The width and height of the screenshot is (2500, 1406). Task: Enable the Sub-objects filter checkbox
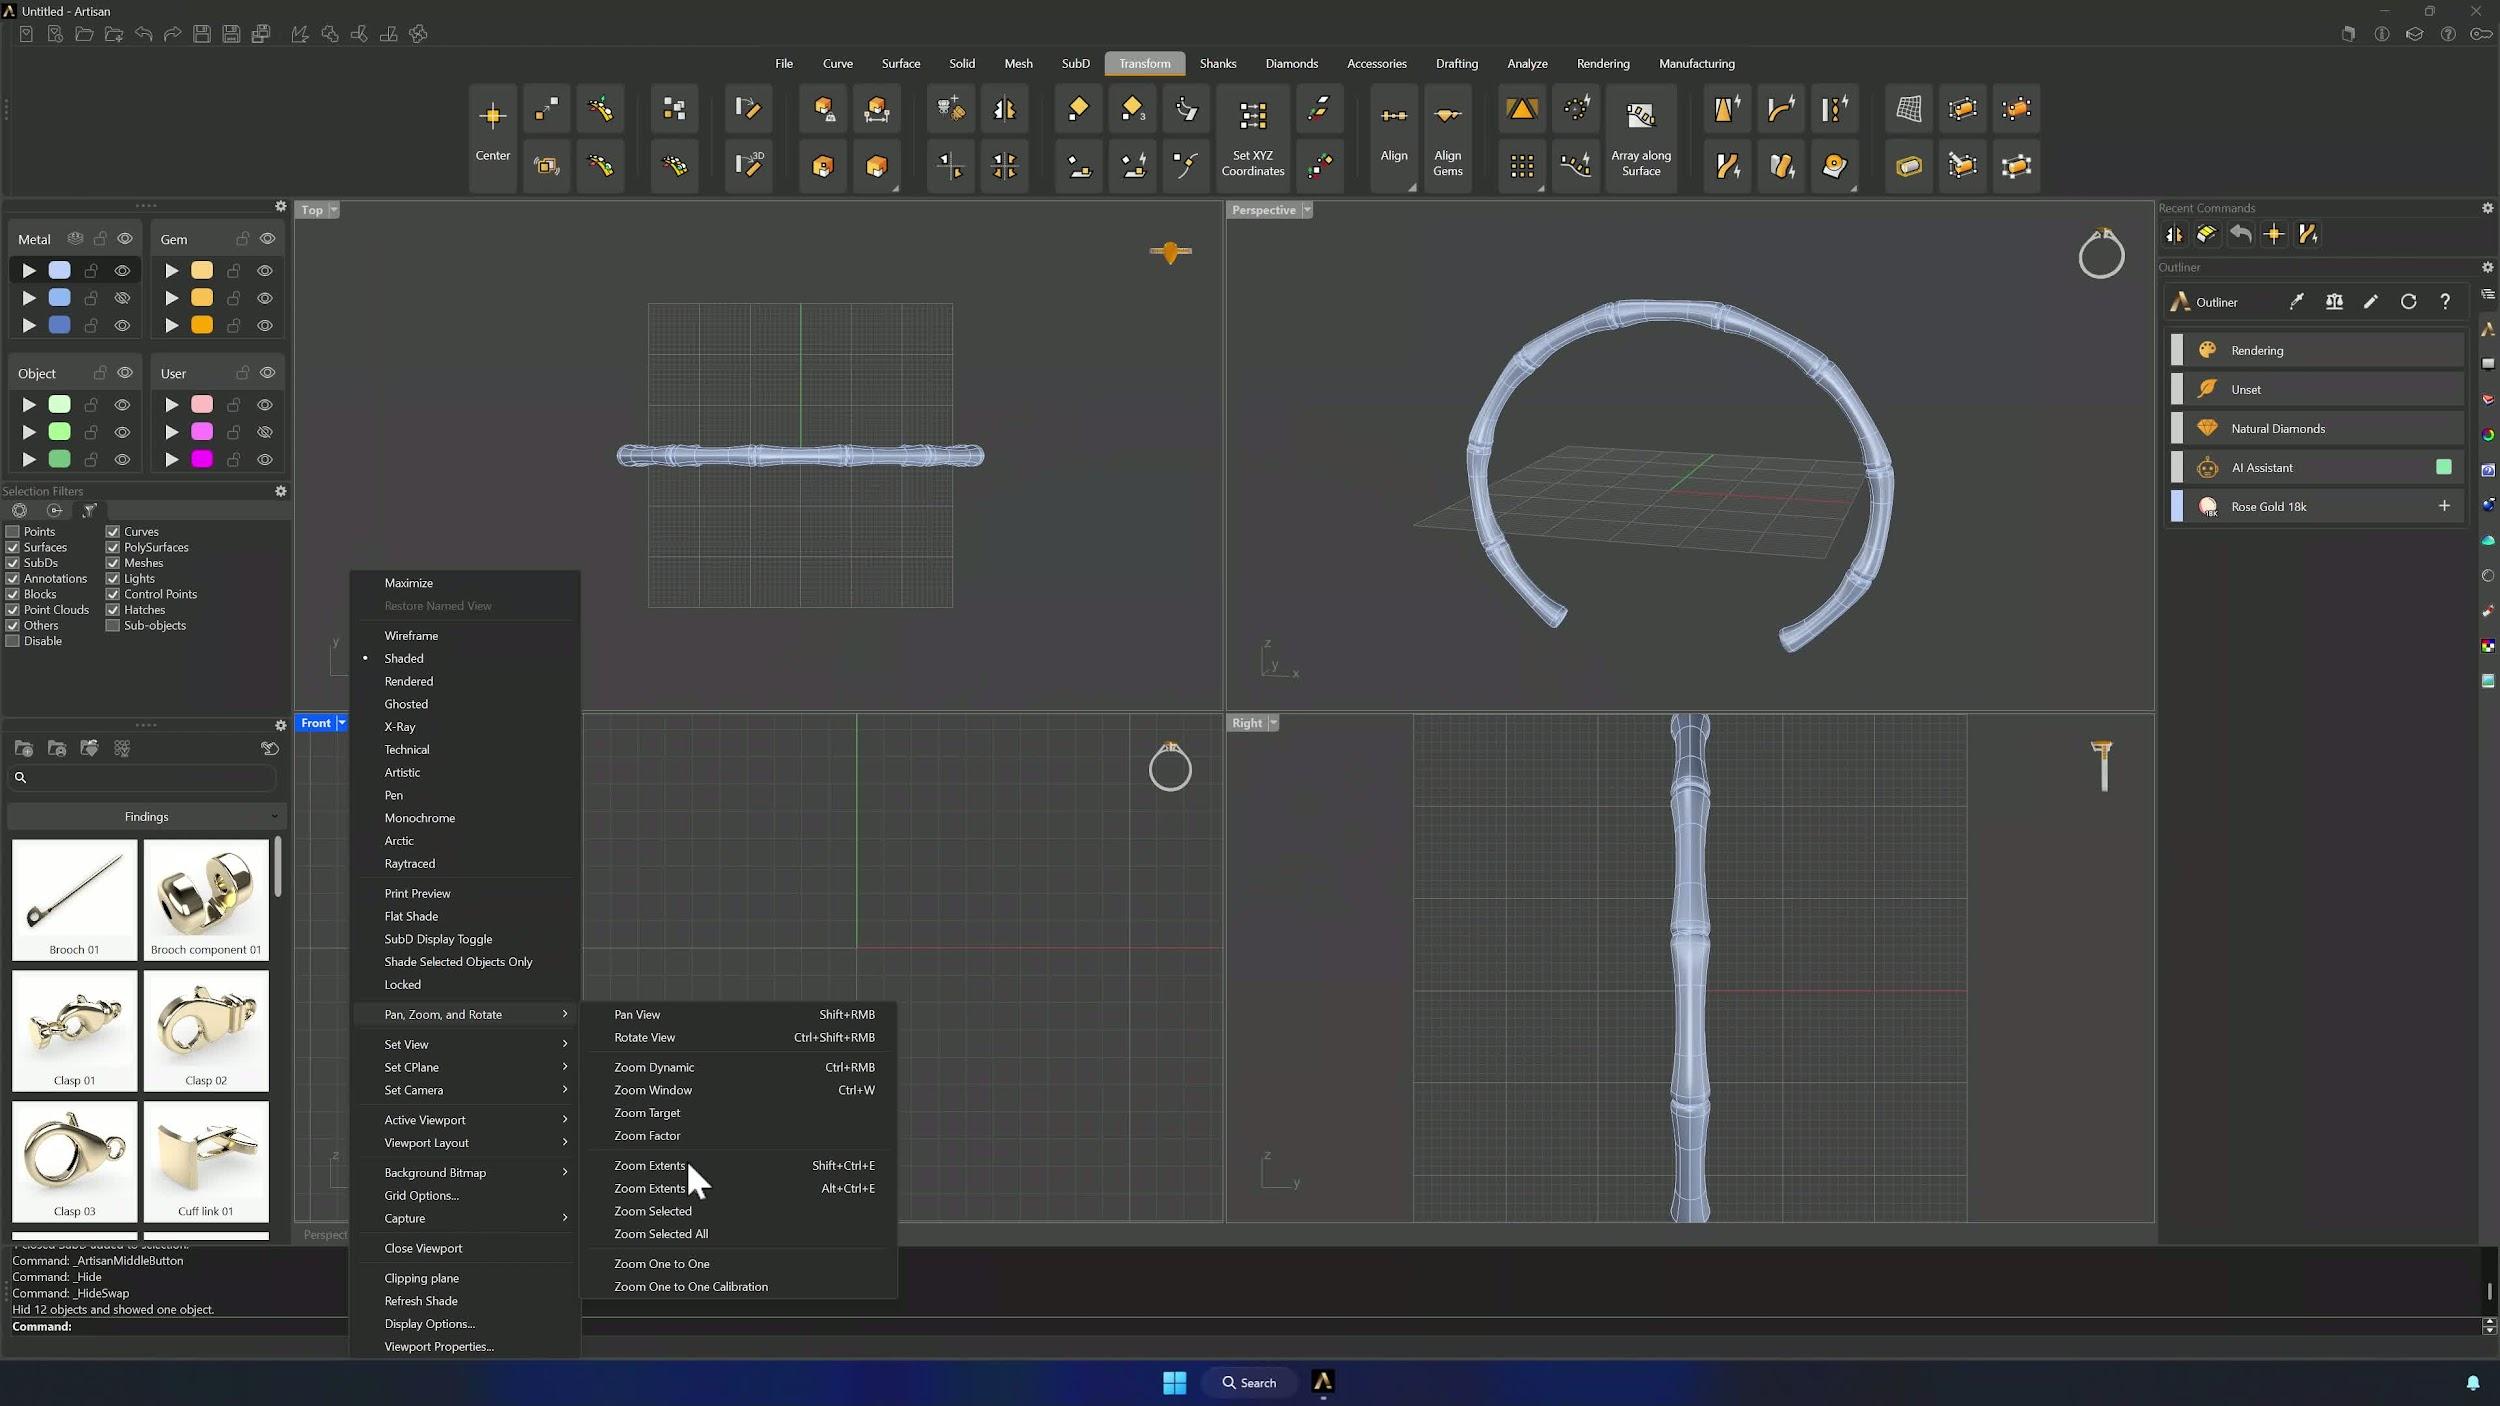[x=113, y=626]
